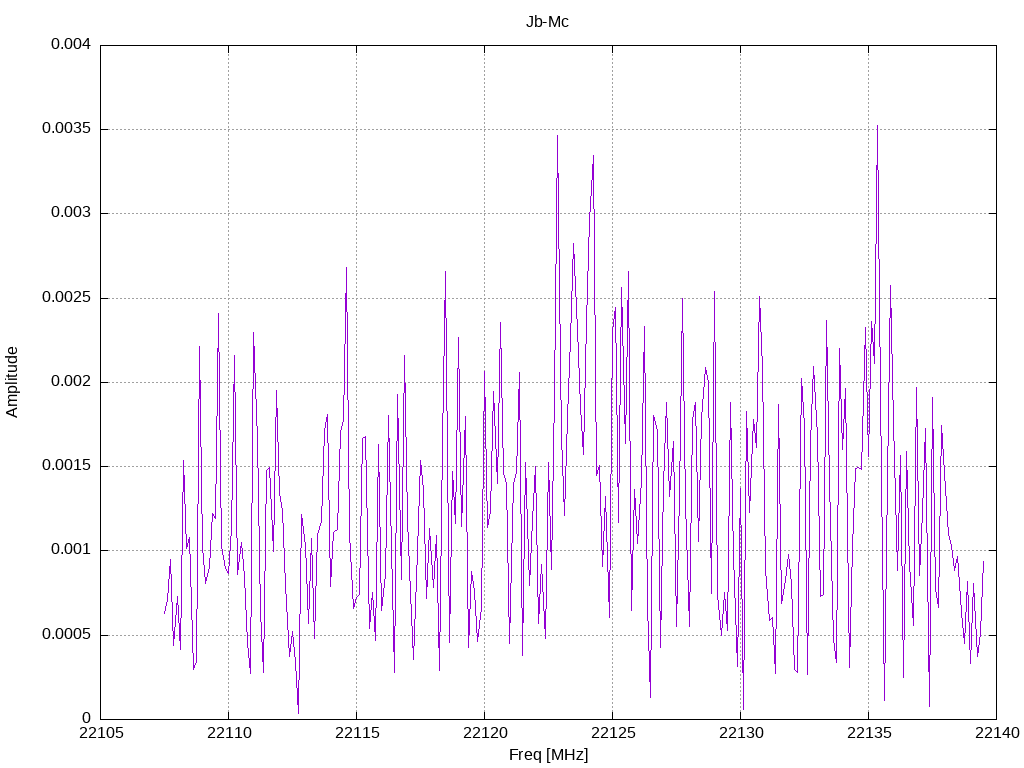This screenshot has width=1024, height=768.
Task: Click y-axis tick value 0.0025
Action: [x=66, y=298]
